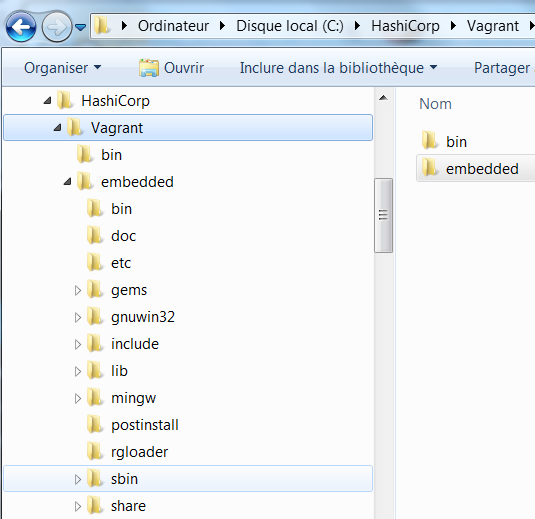The image size is (535, 519).
Task: Click folder icon in the address bar
Action: pyautogui.click(x=101, y=26)
